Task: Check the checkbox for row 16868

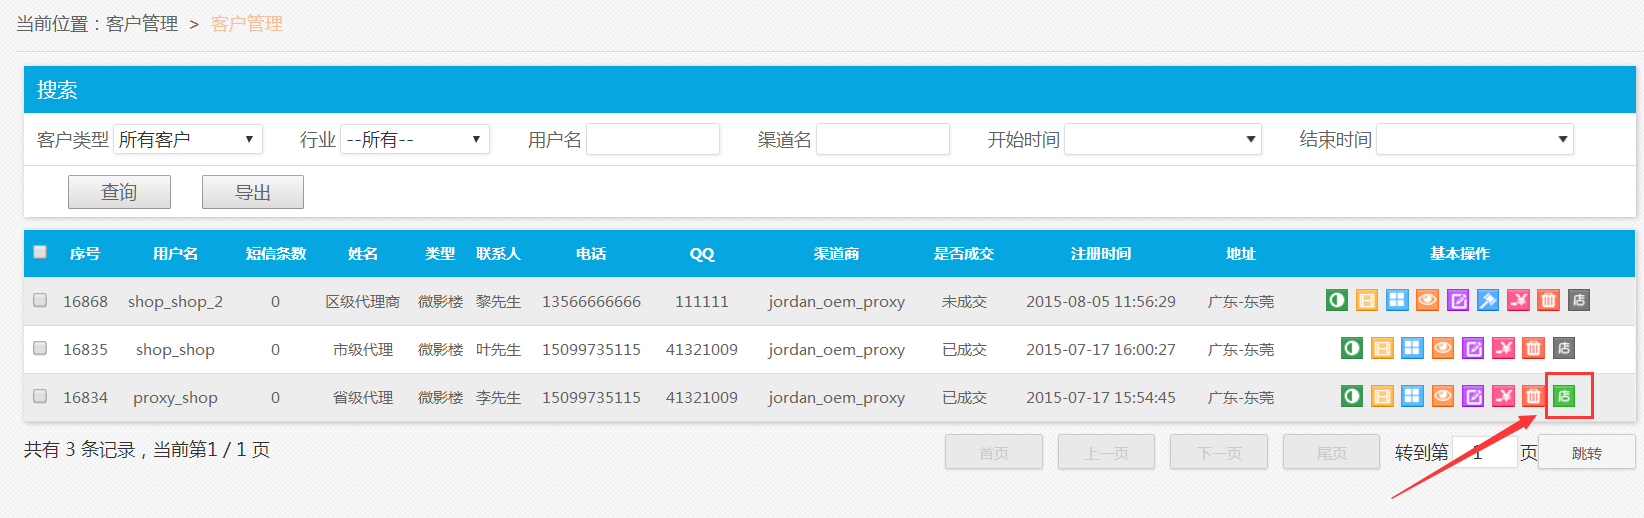Action: (x=40, y=300)
